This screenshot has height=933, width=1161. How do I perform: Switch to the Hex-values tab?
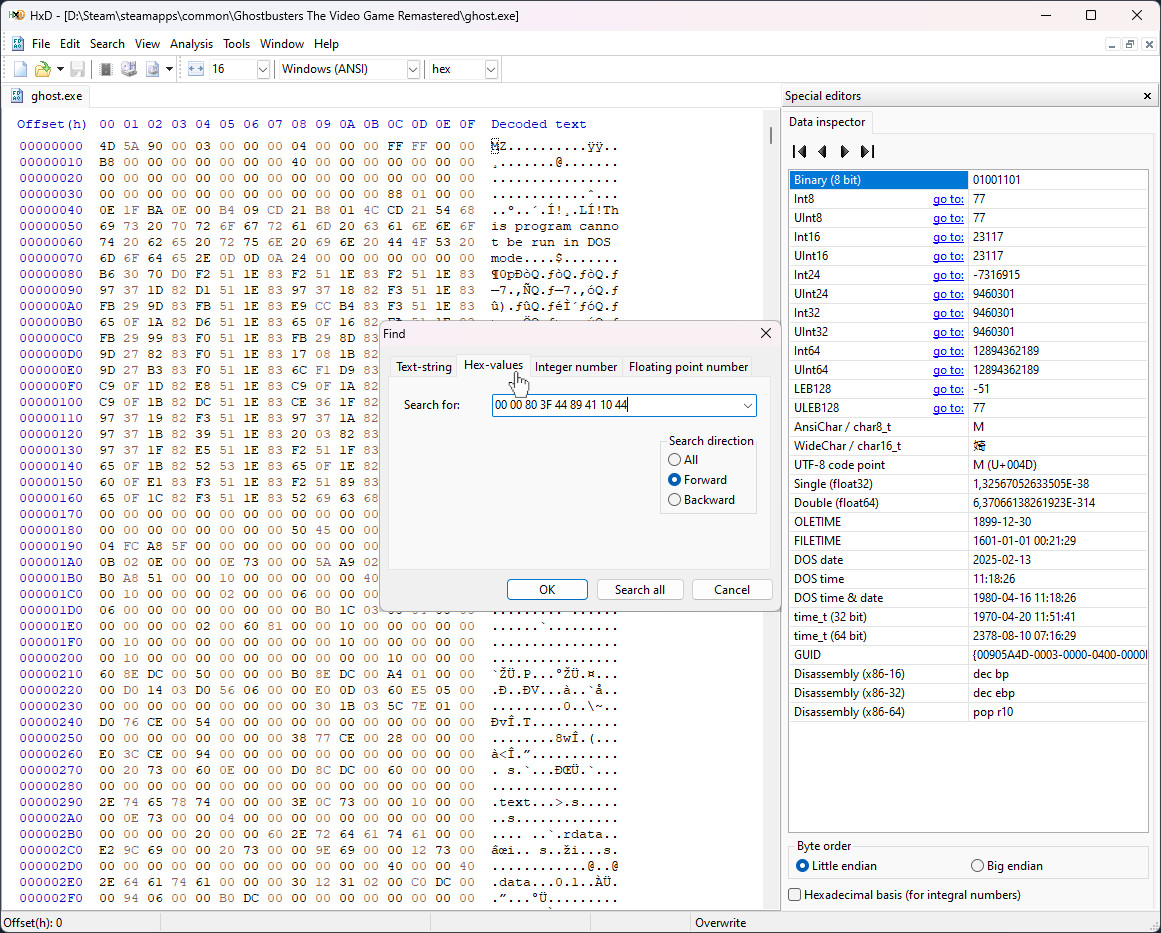493,365
